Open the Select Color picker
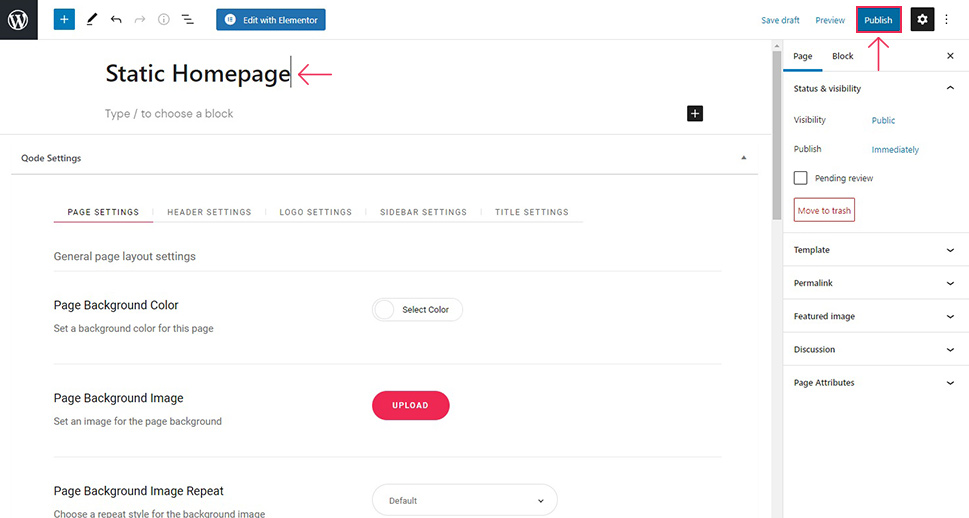The height and width of the screenshot is (518, 969). coord(417,310)
